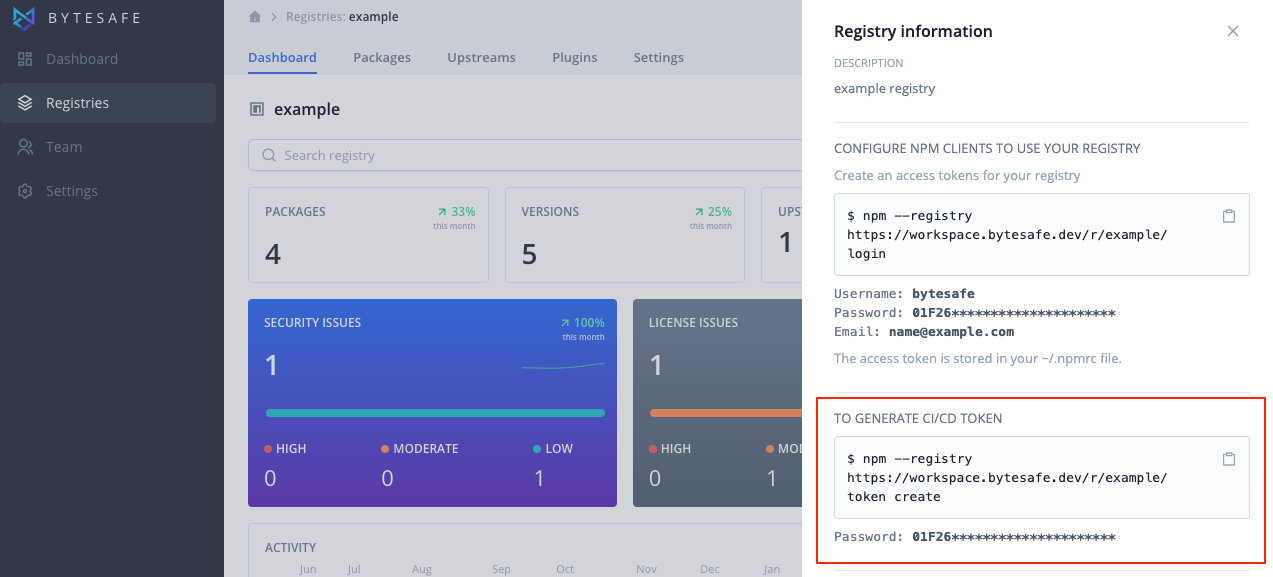
Task: Click the CI/CD token Password masked value
Action: pos(1014,537)
